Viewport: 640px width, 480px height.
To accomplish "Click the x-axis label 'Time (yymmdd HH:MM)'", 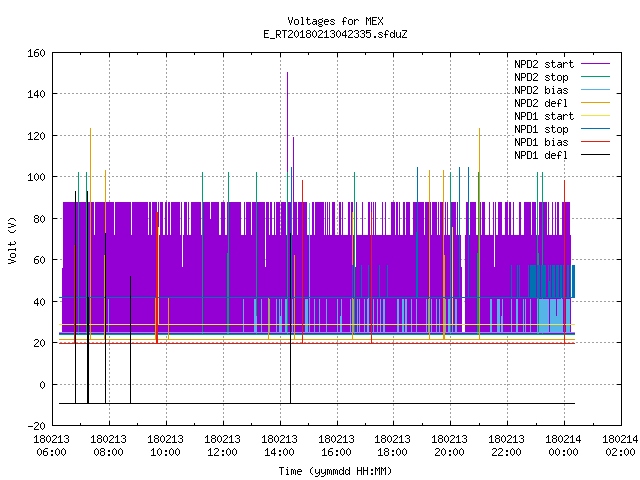I will click(335, 471).
